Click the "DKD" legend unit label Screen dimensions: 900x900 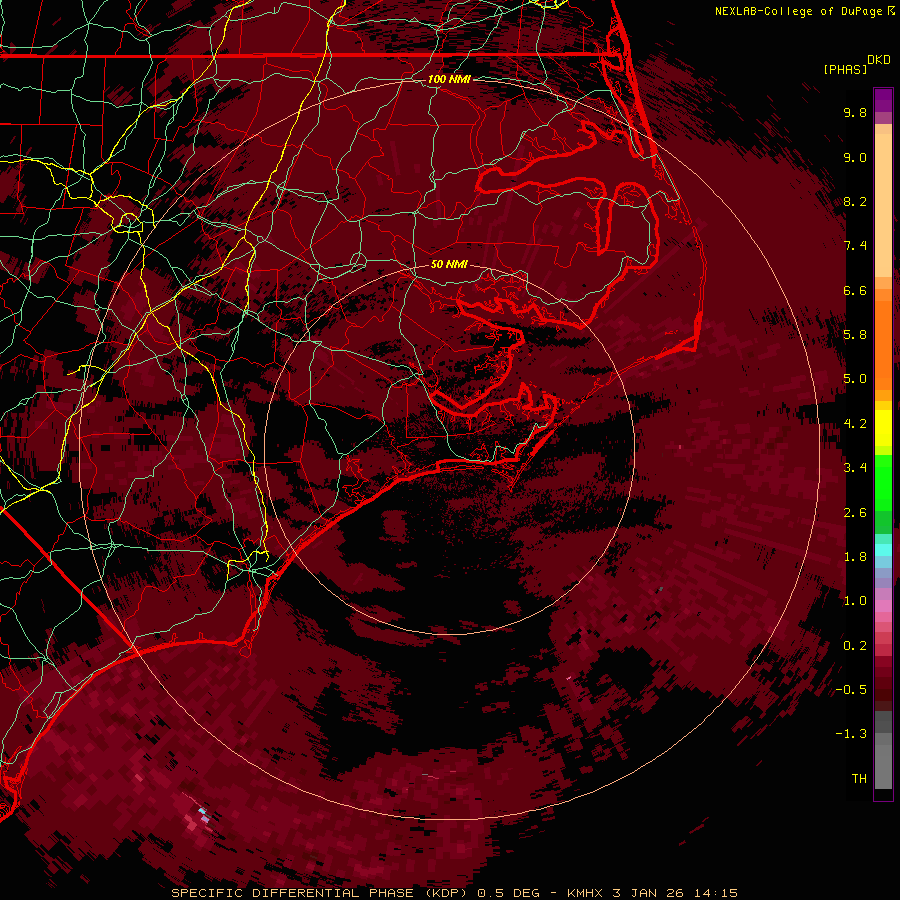coord(879,60)
